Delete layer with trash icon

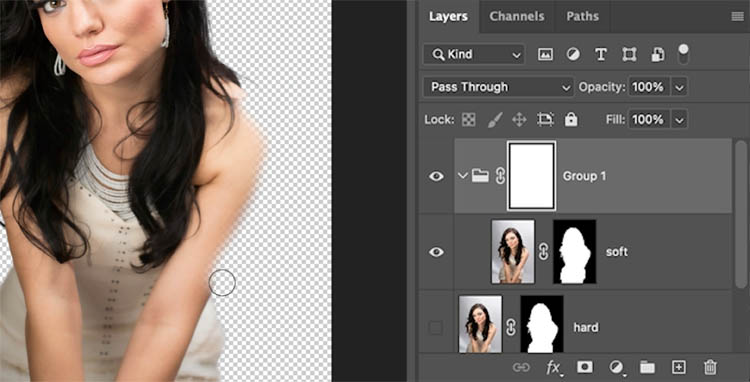[x=710, y=367]
